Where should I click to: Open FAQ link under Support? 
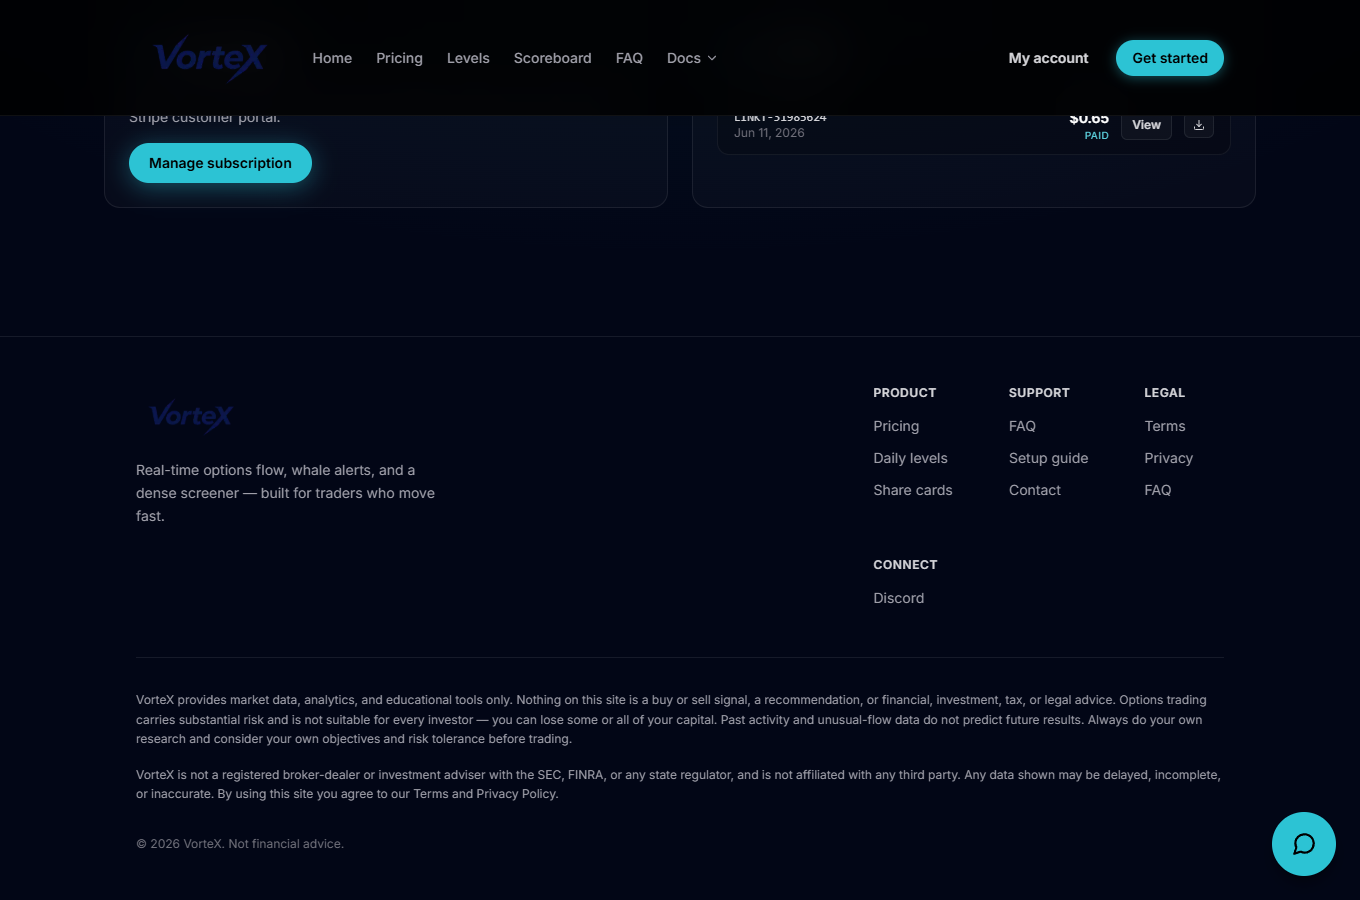1022,426
